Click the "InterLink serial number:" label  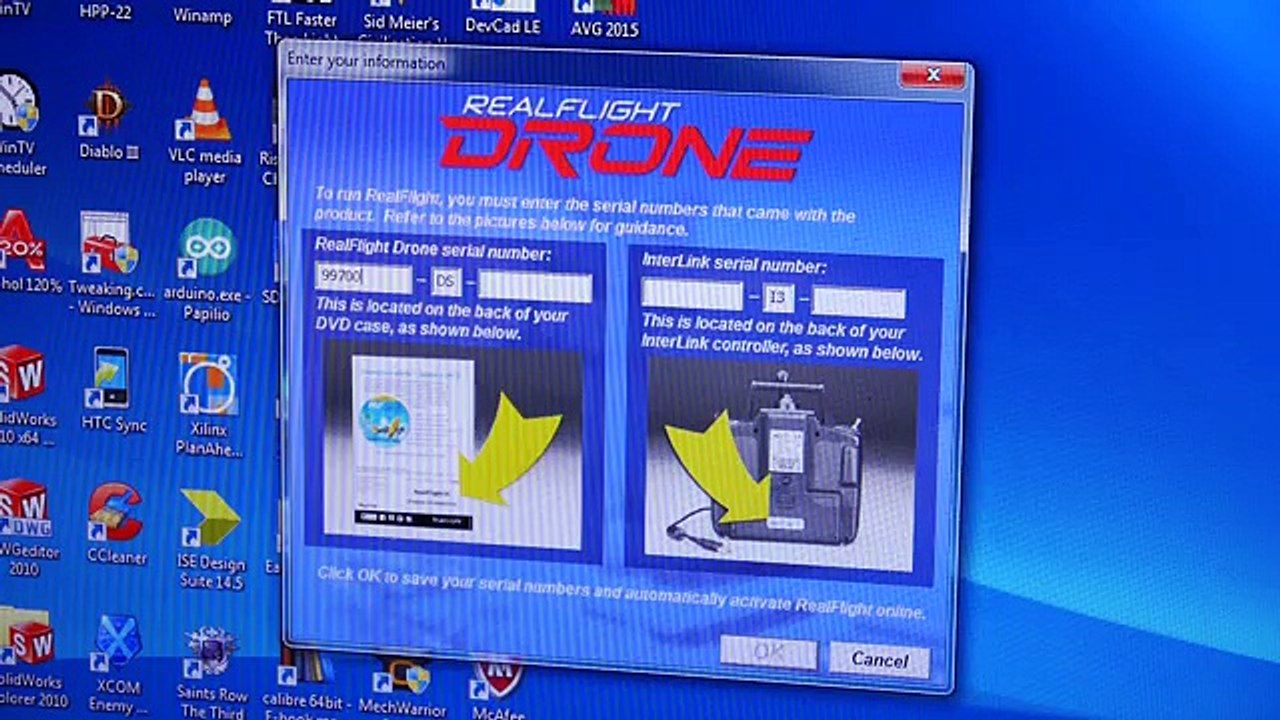click(x=734, y=265)
